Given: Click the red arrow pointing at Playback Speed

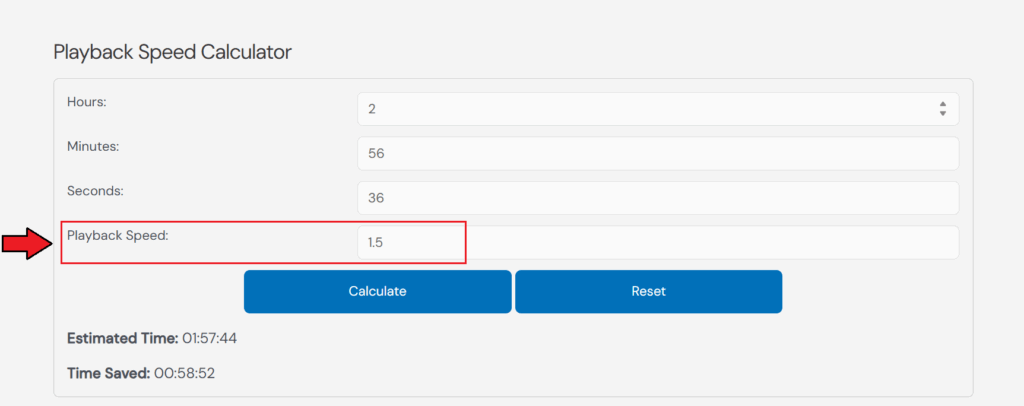Looking at the screenshot, I should point(28,243).
